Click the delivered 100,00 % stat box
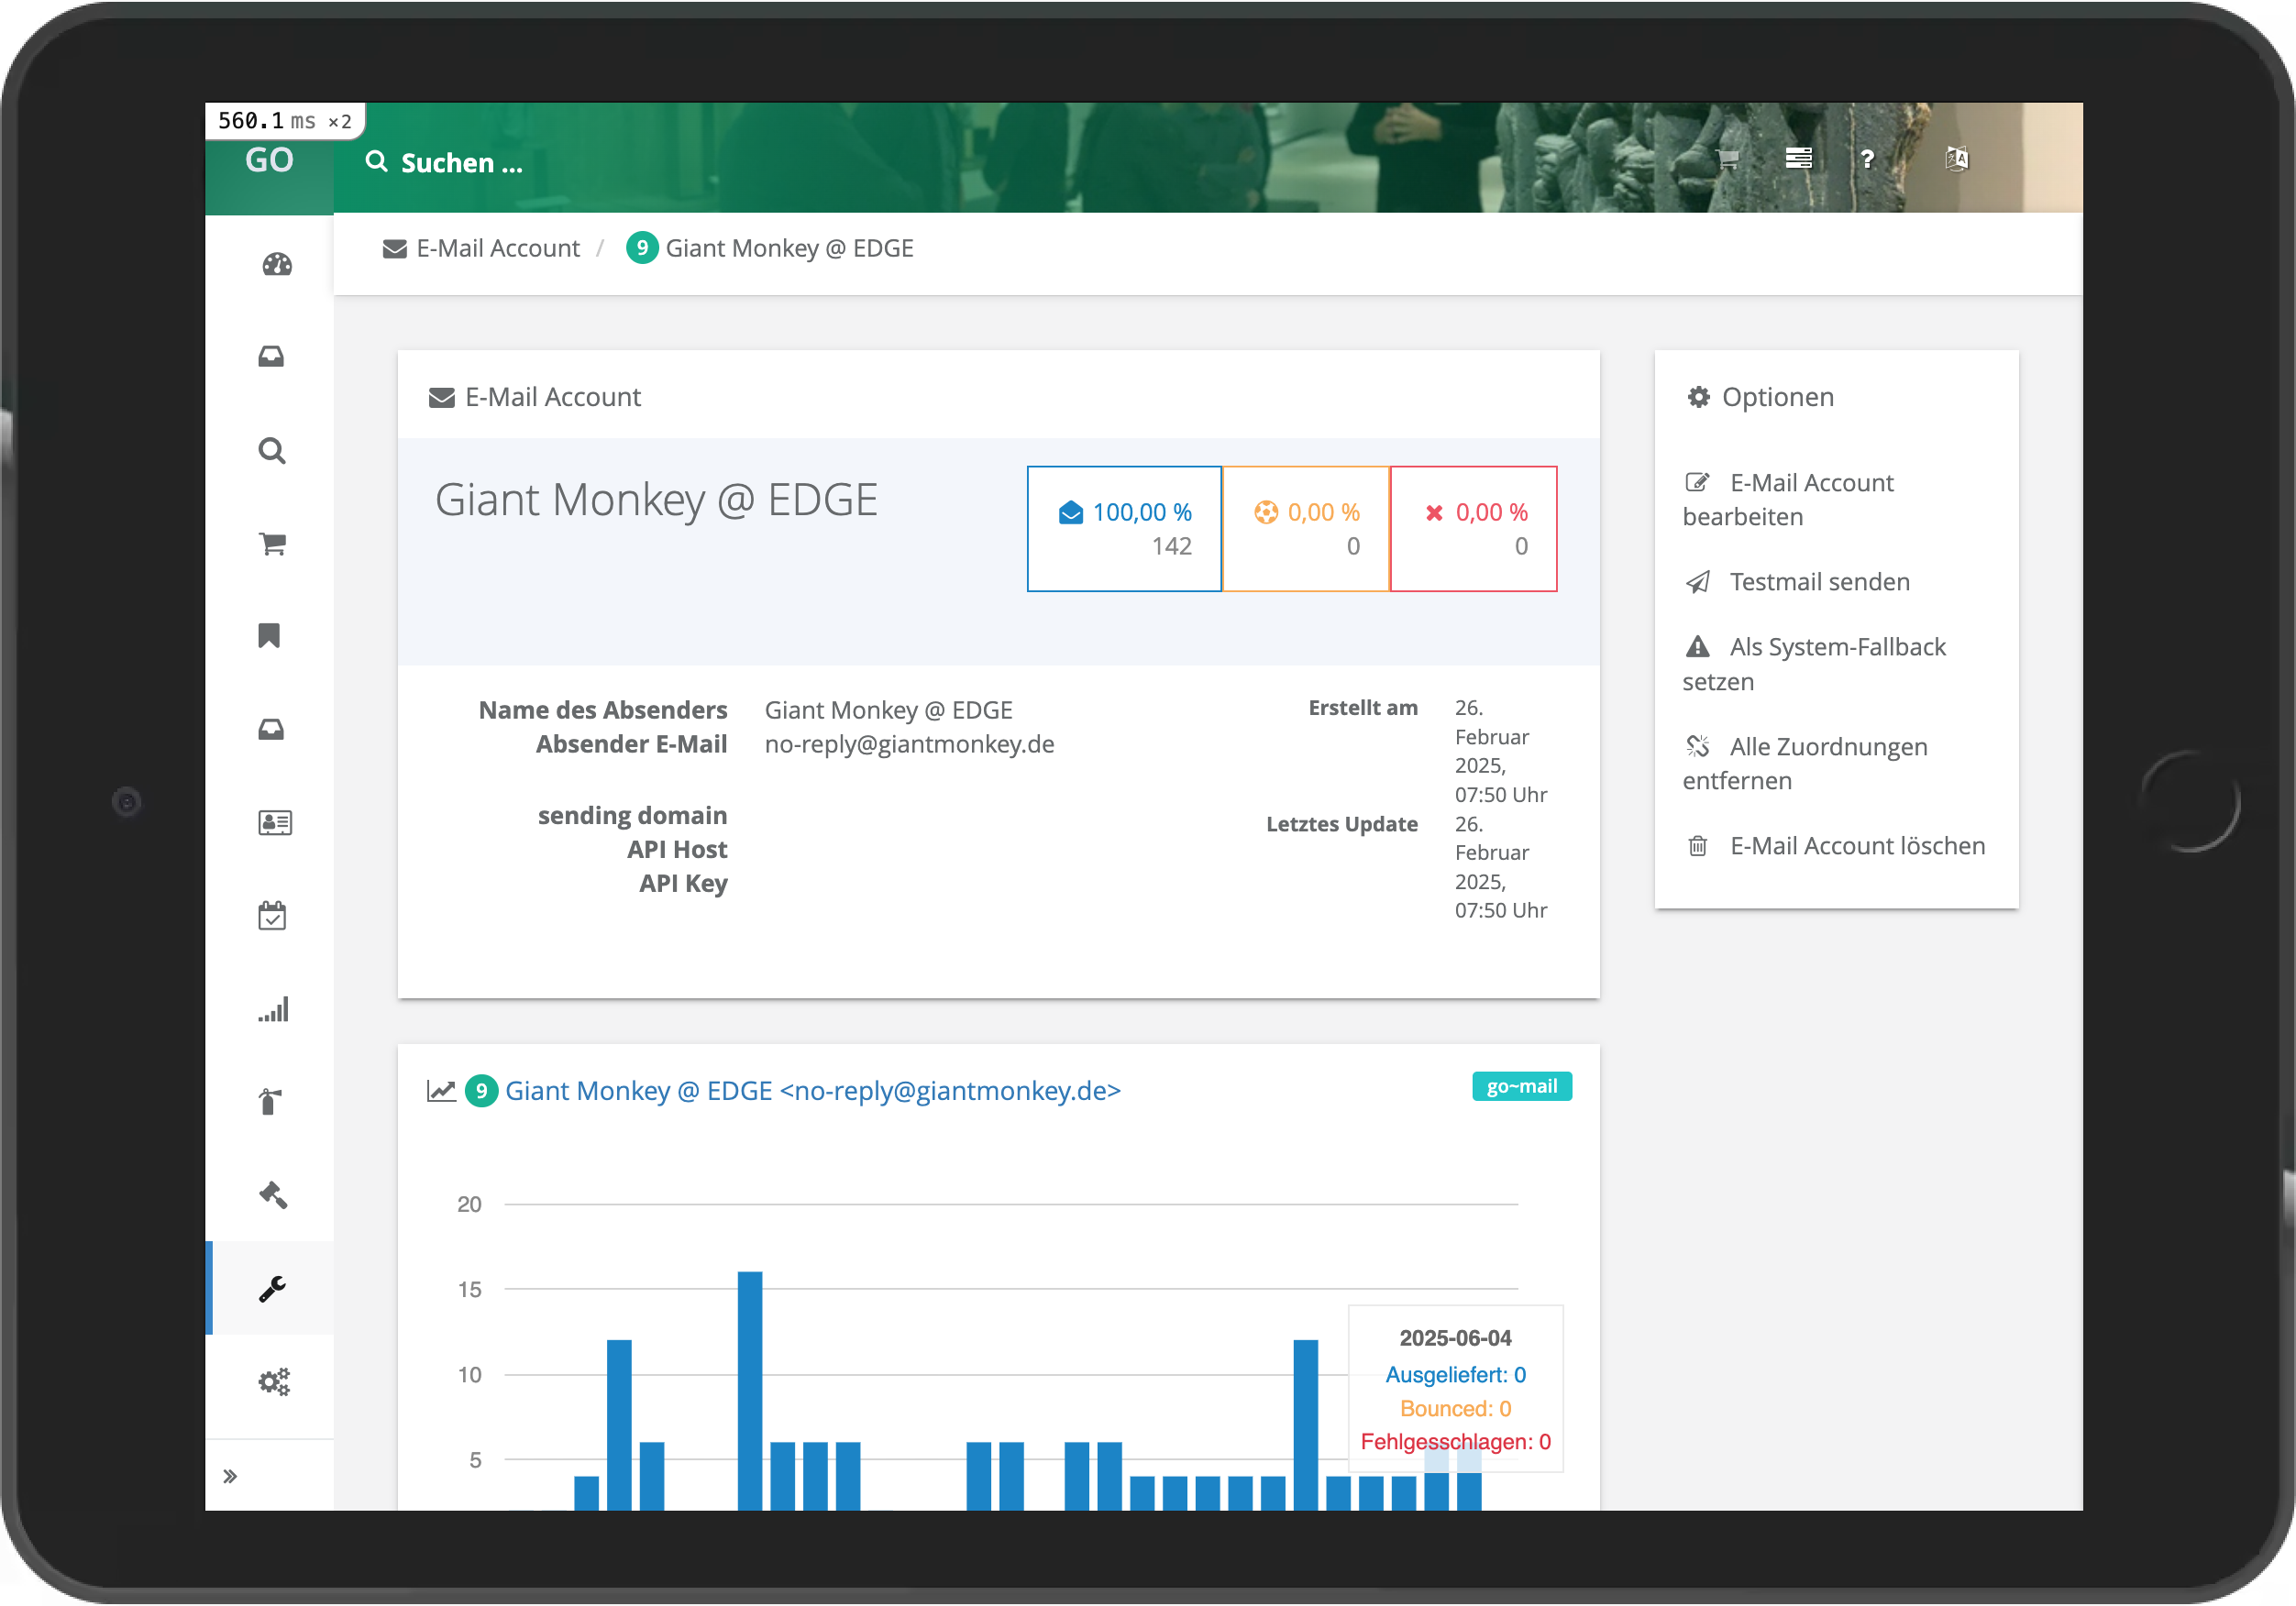The height and width of the screenshot is (1606, 2296). [1124, 528]
